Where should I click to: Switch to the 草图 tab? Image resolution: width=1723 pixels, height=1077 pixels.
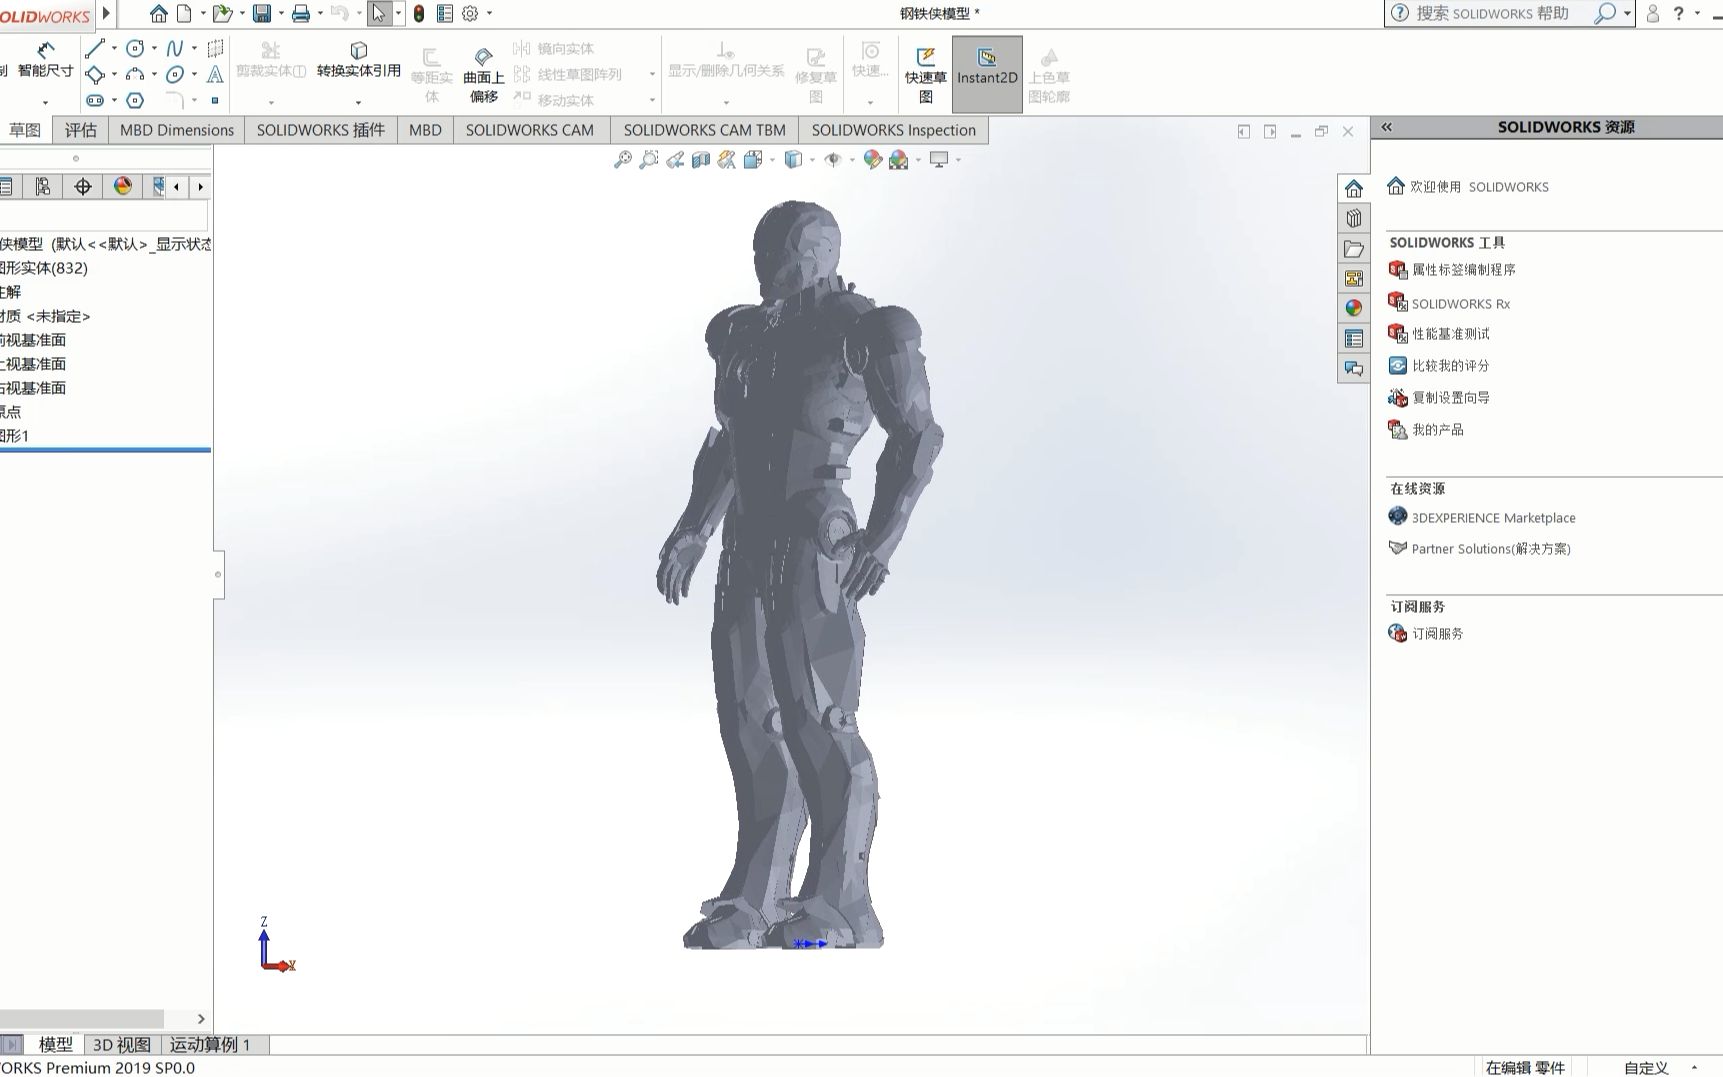tap(25, 130)
